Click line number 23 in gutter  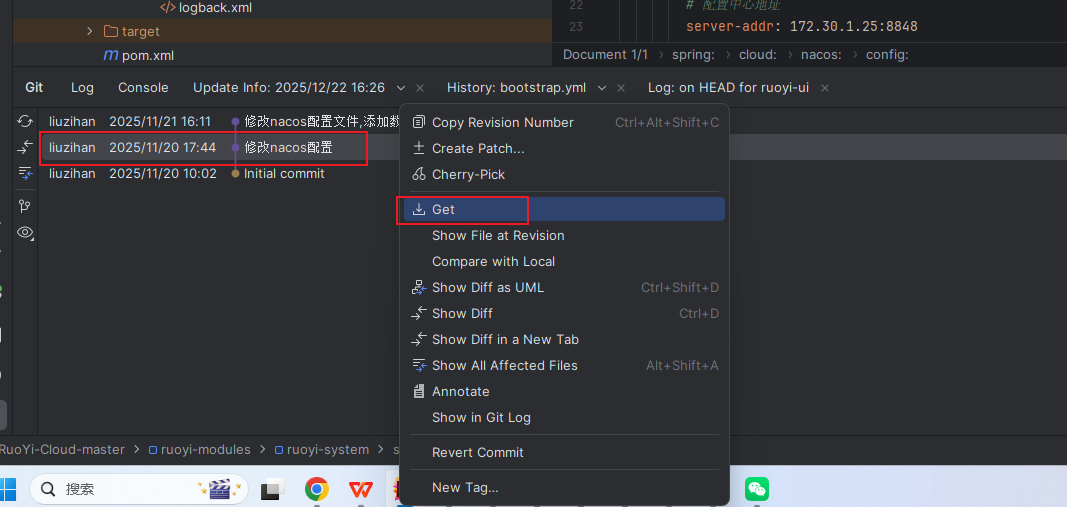576,27
